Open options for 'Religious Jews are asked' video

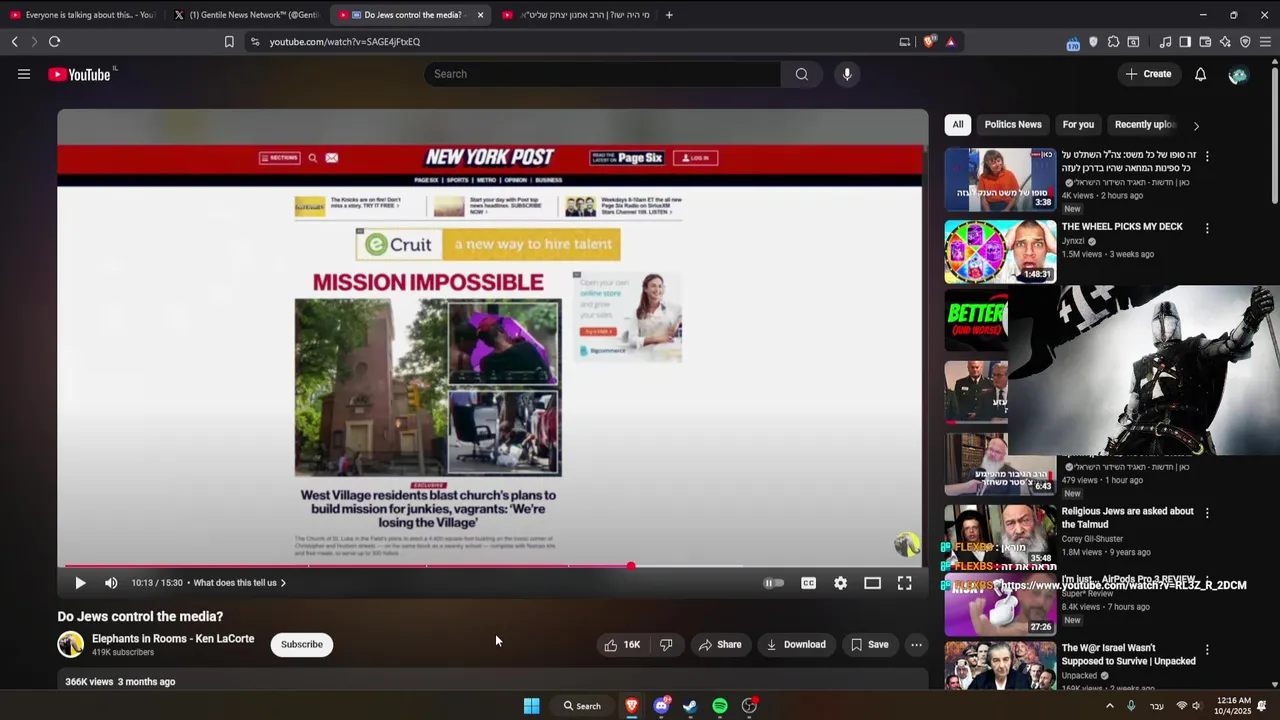coord(1207,513)
